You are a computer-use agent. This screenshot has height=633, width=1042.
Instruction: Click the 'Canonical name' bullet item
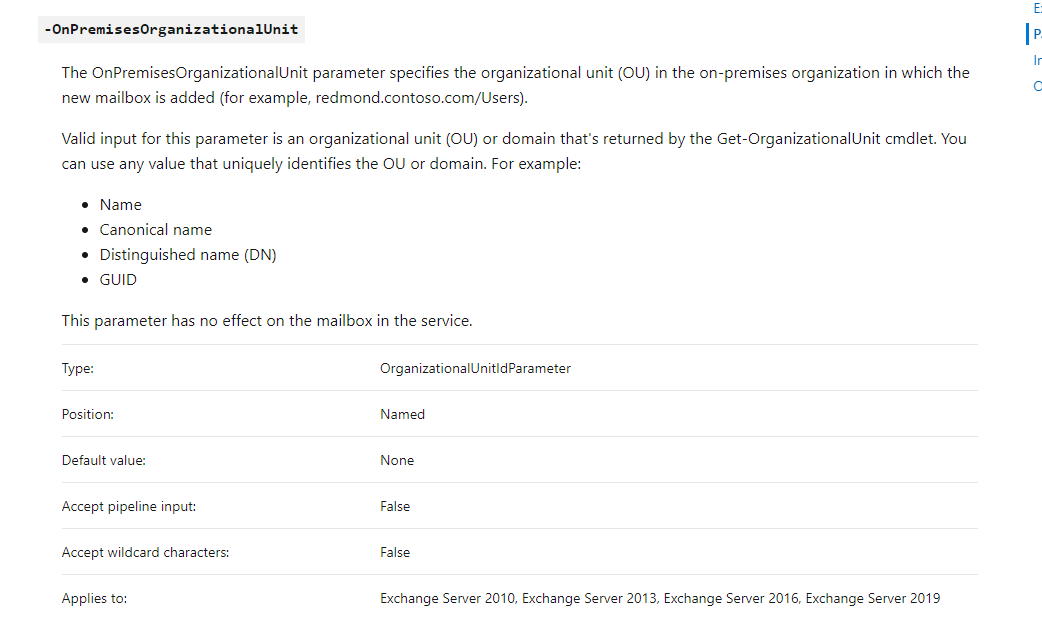[156, 230]
